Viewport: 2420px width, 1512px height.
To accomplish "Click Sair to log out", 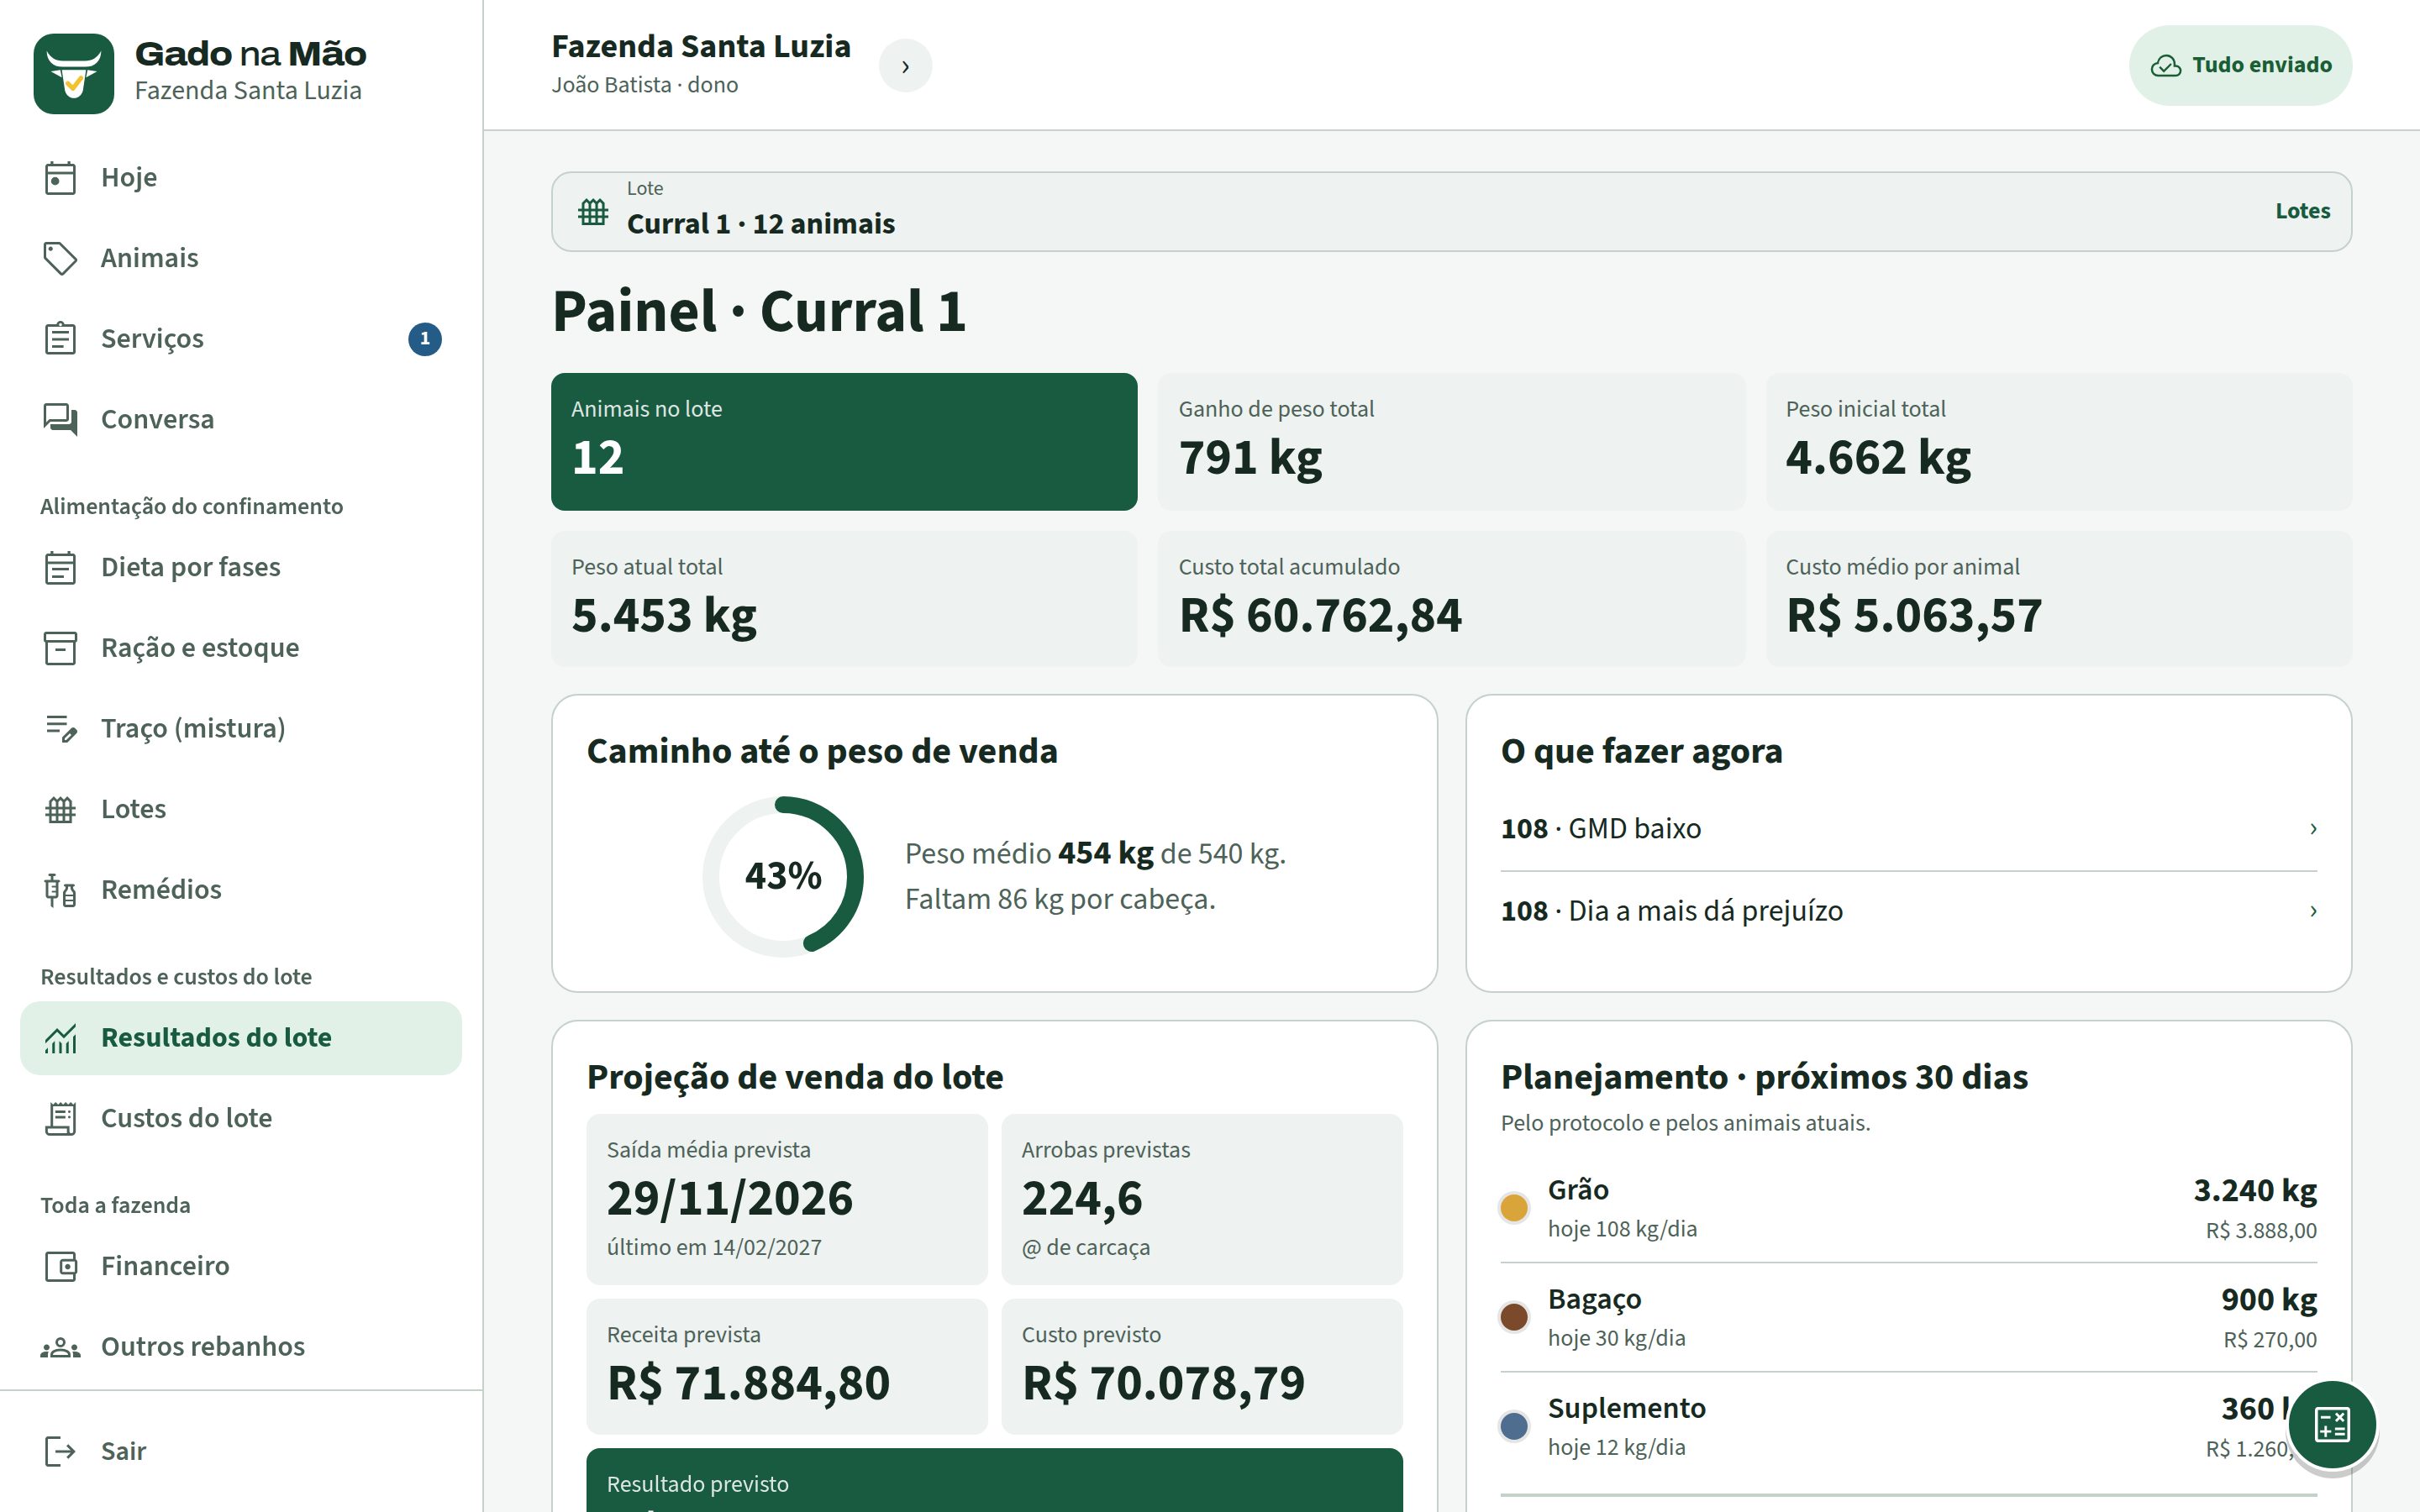I will click(241, 1451).
